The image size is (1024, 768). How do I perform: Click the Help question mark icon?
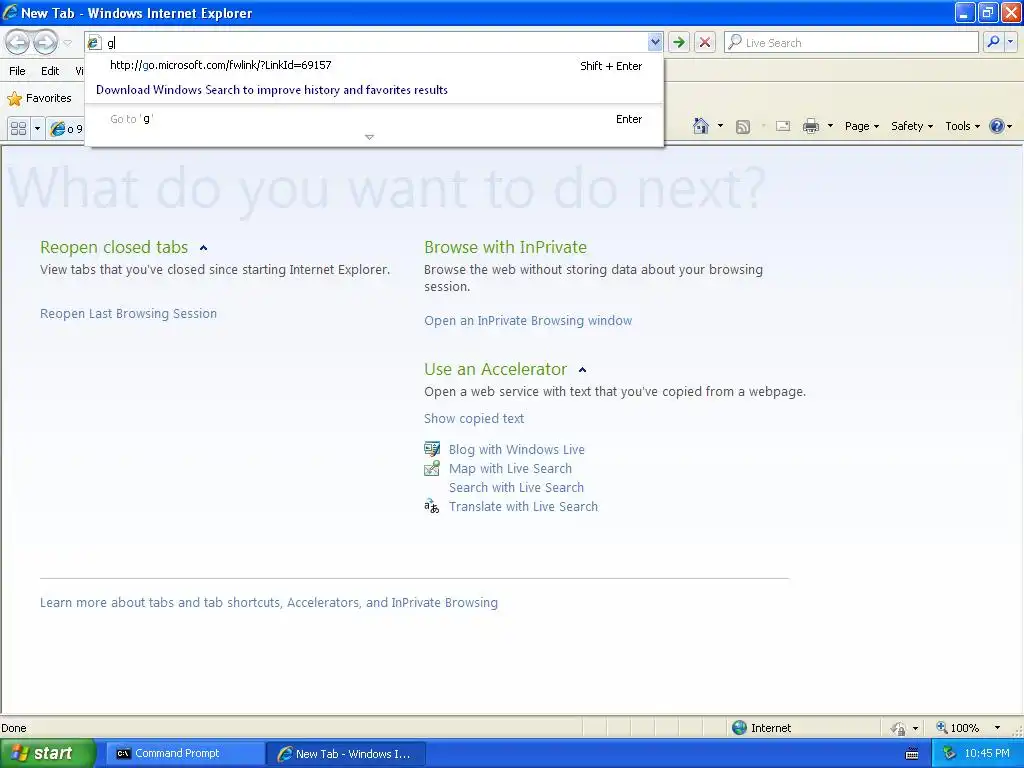pyautogui.click(x=997, y=126)
